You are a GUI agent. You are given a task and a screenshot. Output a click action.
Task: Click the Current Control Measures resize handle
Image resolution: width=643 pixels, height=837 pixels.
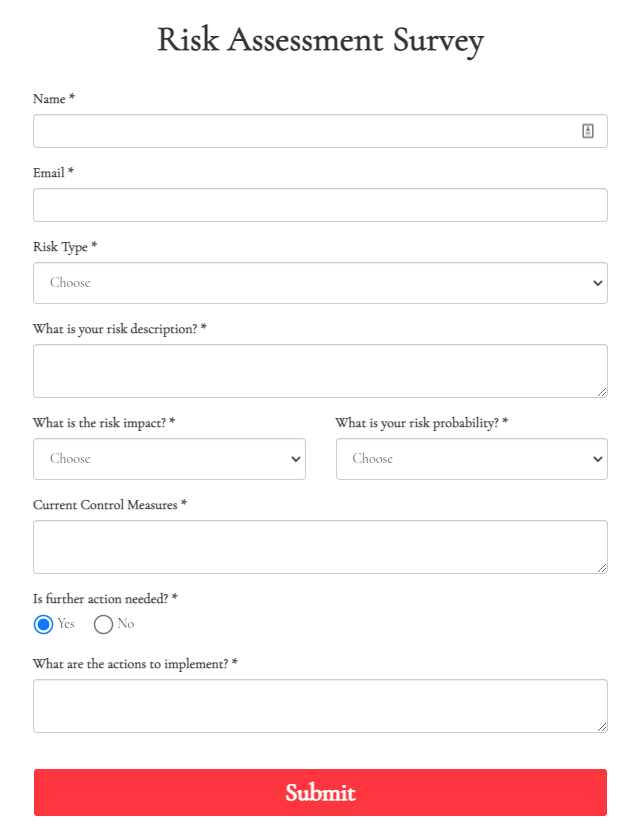click(x=602, y=568)
